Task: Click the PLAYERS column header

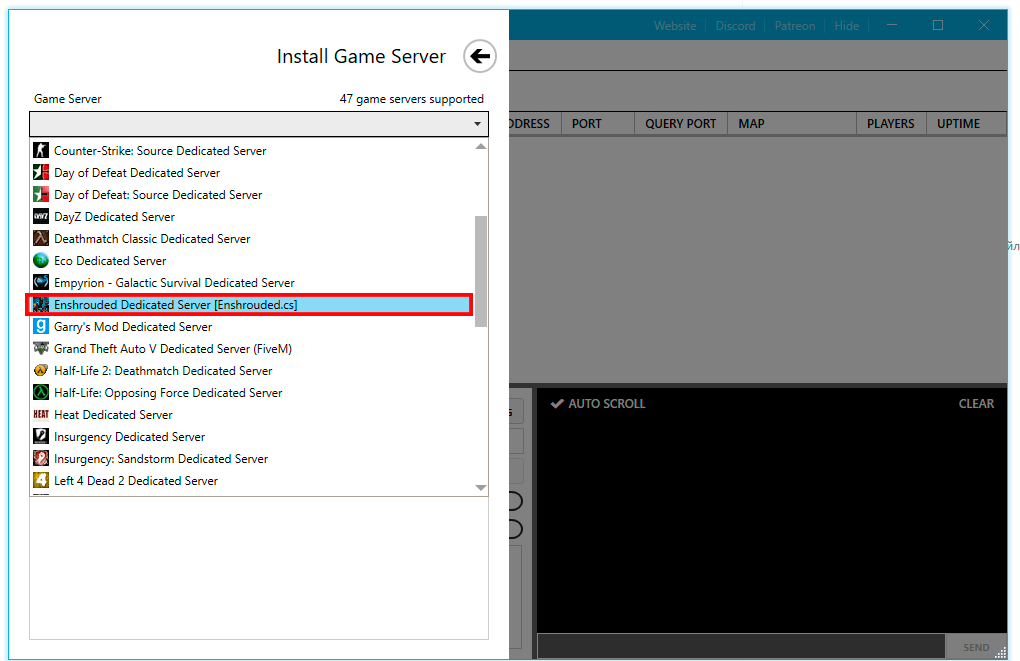Action: point(890,124)
